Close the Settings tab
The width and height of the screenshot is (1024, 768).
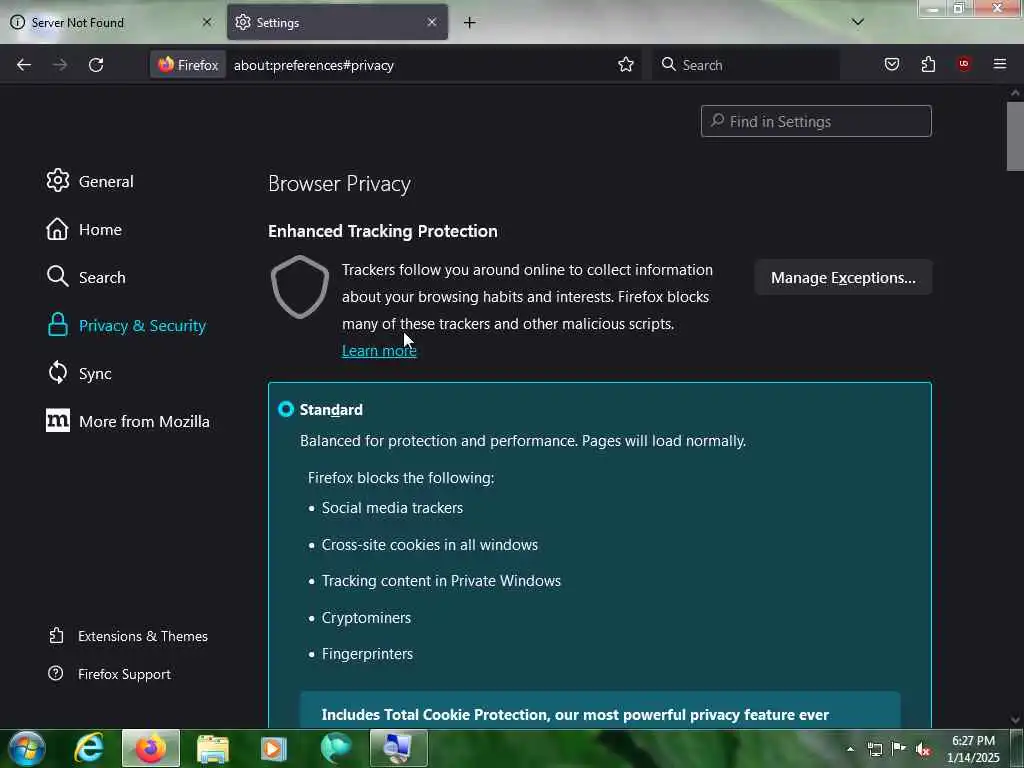click(x=432, y=22)
